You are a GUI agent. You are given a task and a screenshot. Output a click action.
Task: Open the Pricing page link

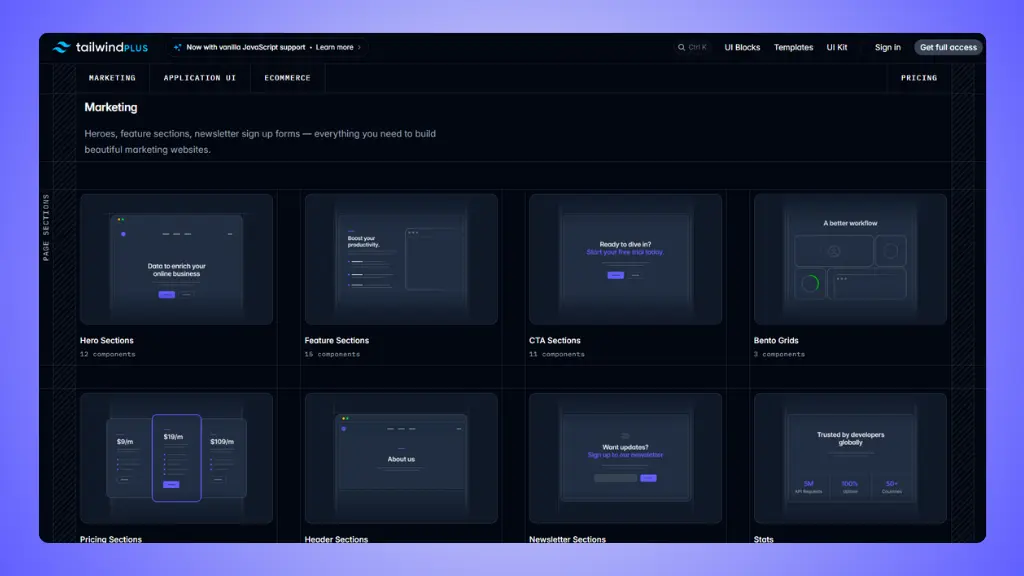pyautogui.click(x=918, y=77)
